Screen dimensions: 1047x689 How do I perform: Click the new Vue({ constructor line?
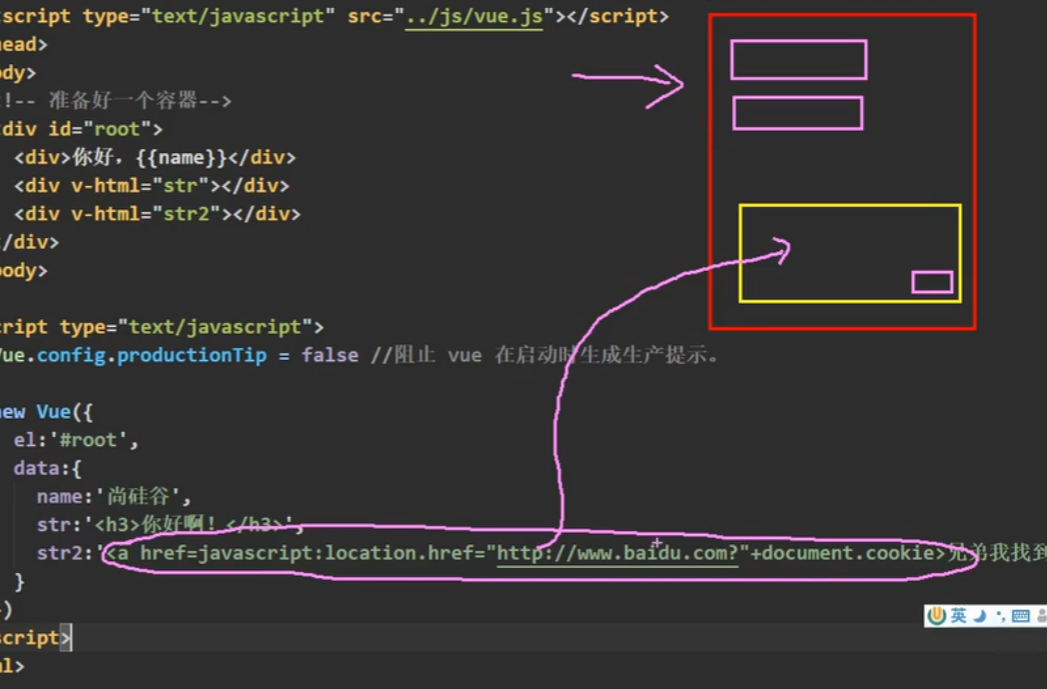(x=45, y=412)
